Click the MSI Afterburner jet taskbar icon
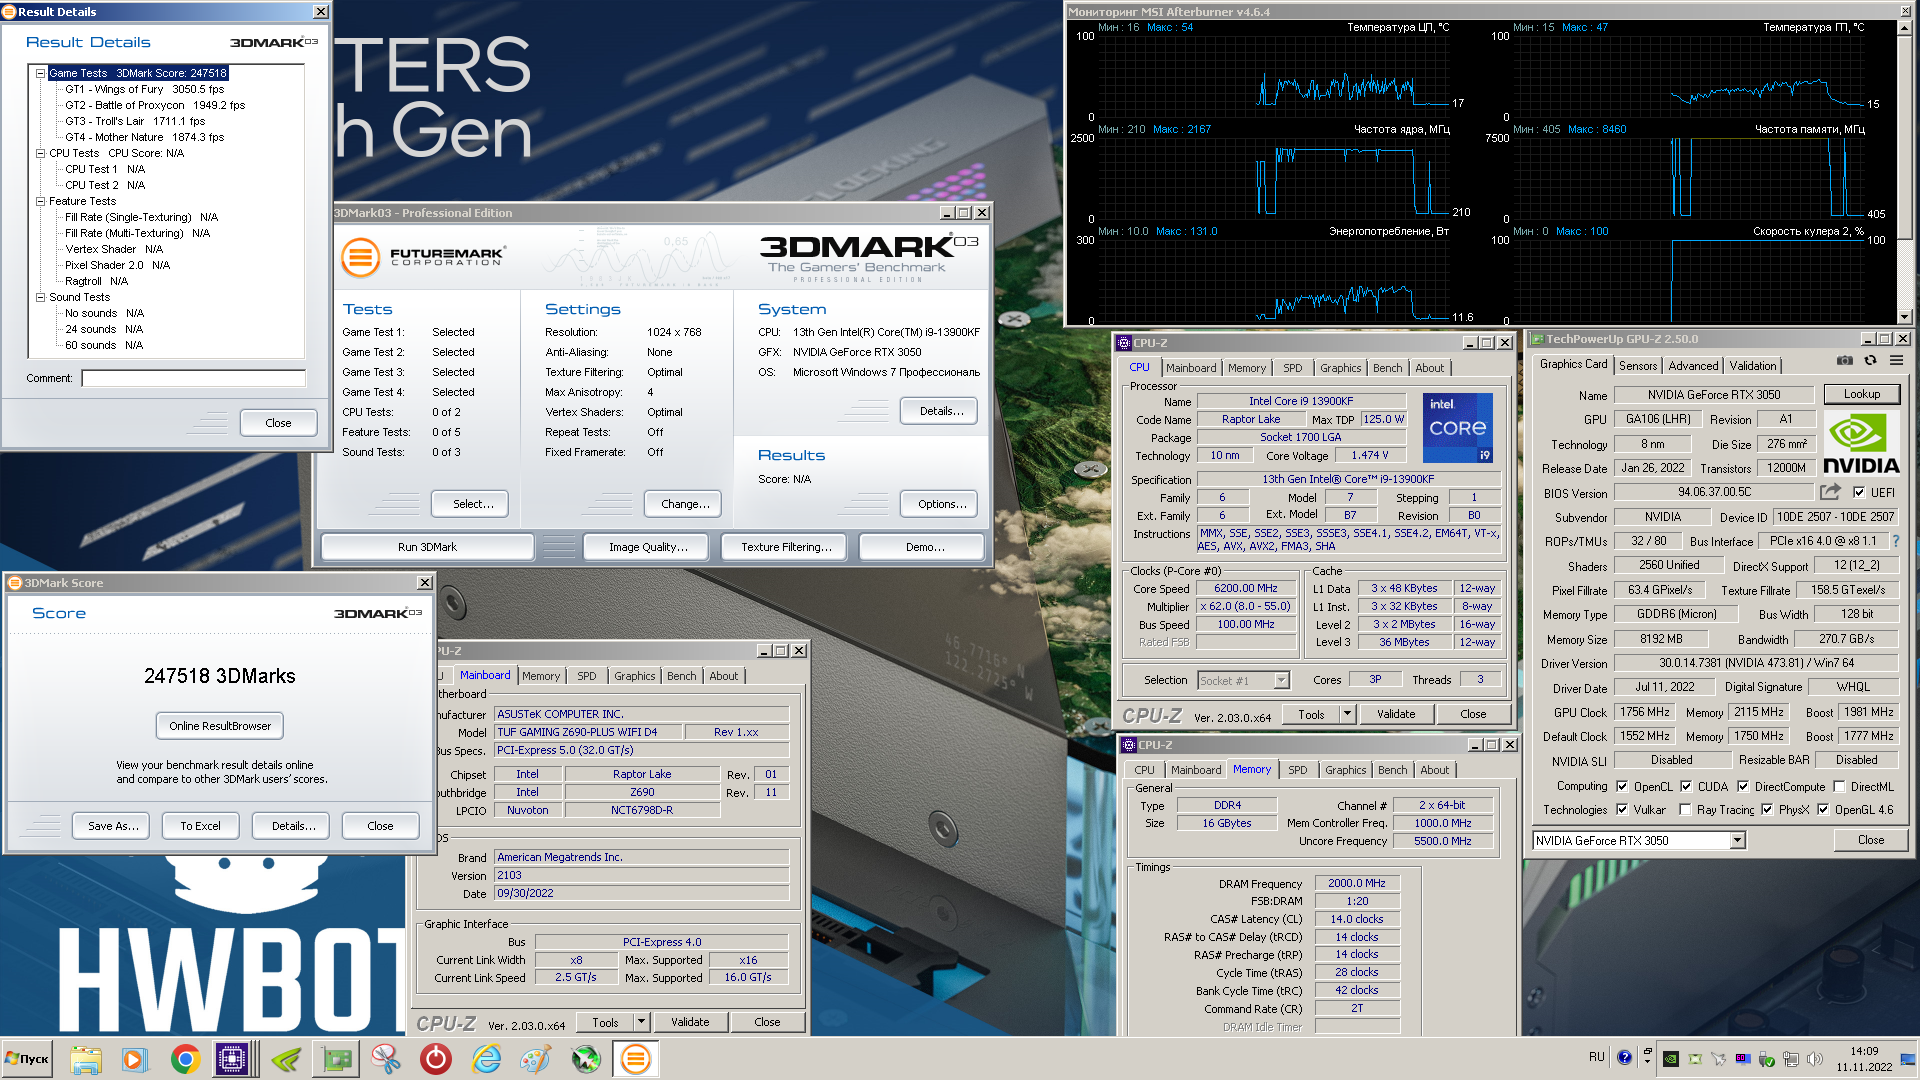The image size is (1920, 1080). (x=586, y=1059)
